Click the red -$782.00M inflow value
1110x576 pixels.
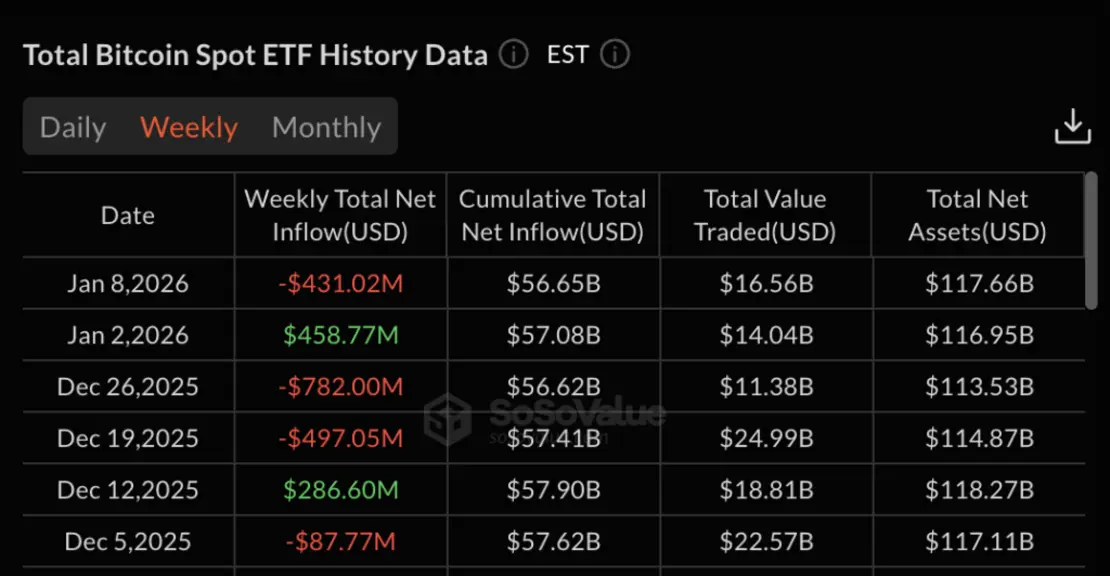pyautogui.click(x=340, y=387)
